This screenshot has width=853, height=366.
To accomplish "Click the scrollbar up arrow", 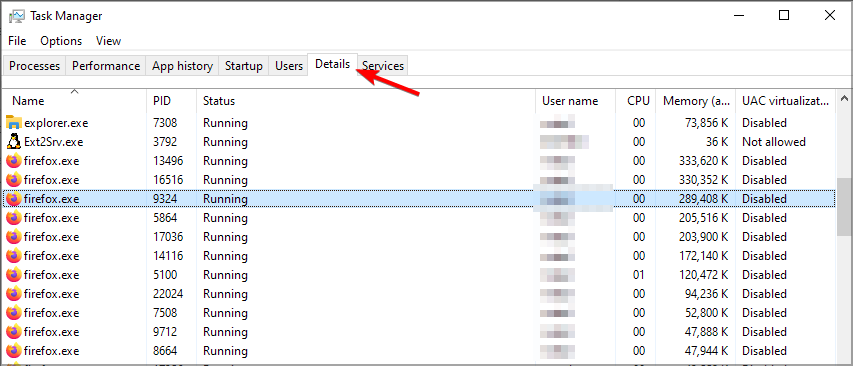I will tap(844, 98).
